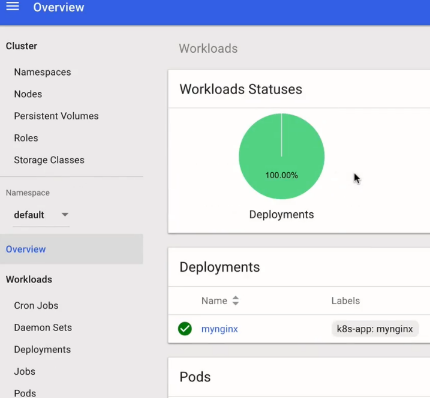Screen dimensions: 430x398
Task: Select the Overview sidebar item
Action: (x=71, y=249)
